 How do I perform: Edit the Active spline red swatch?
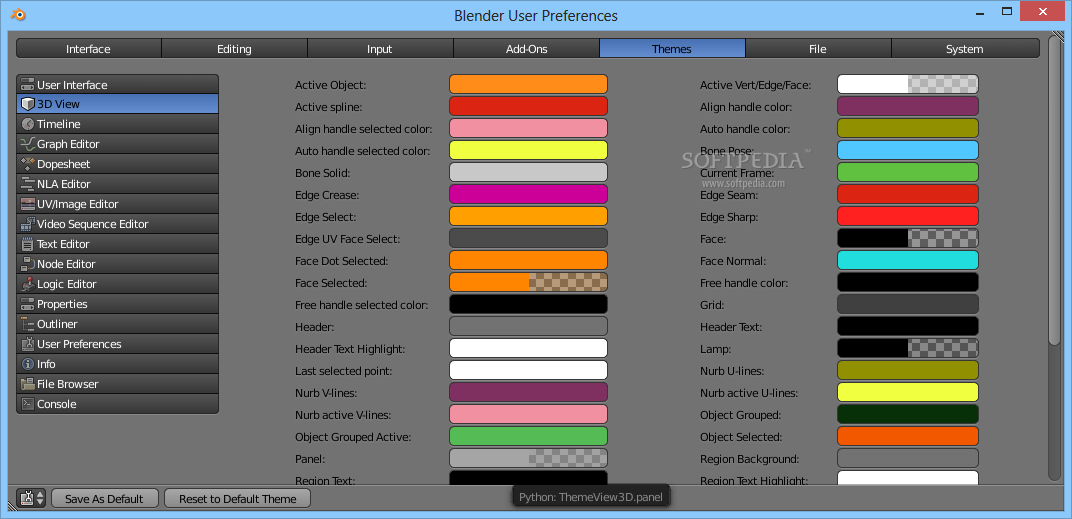click(x=528, y=106)
